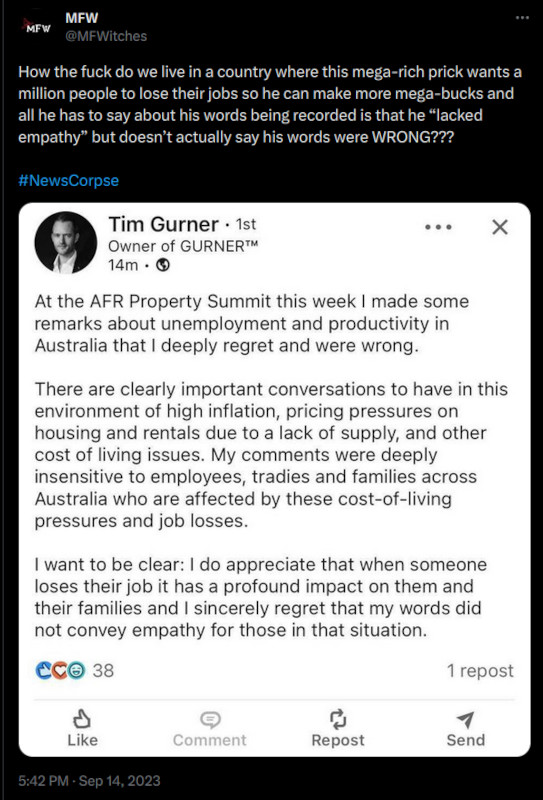Open the tweet's three-dot more menu
The height and width of the screenshot is (800, 543).
[x=522, y=18]
